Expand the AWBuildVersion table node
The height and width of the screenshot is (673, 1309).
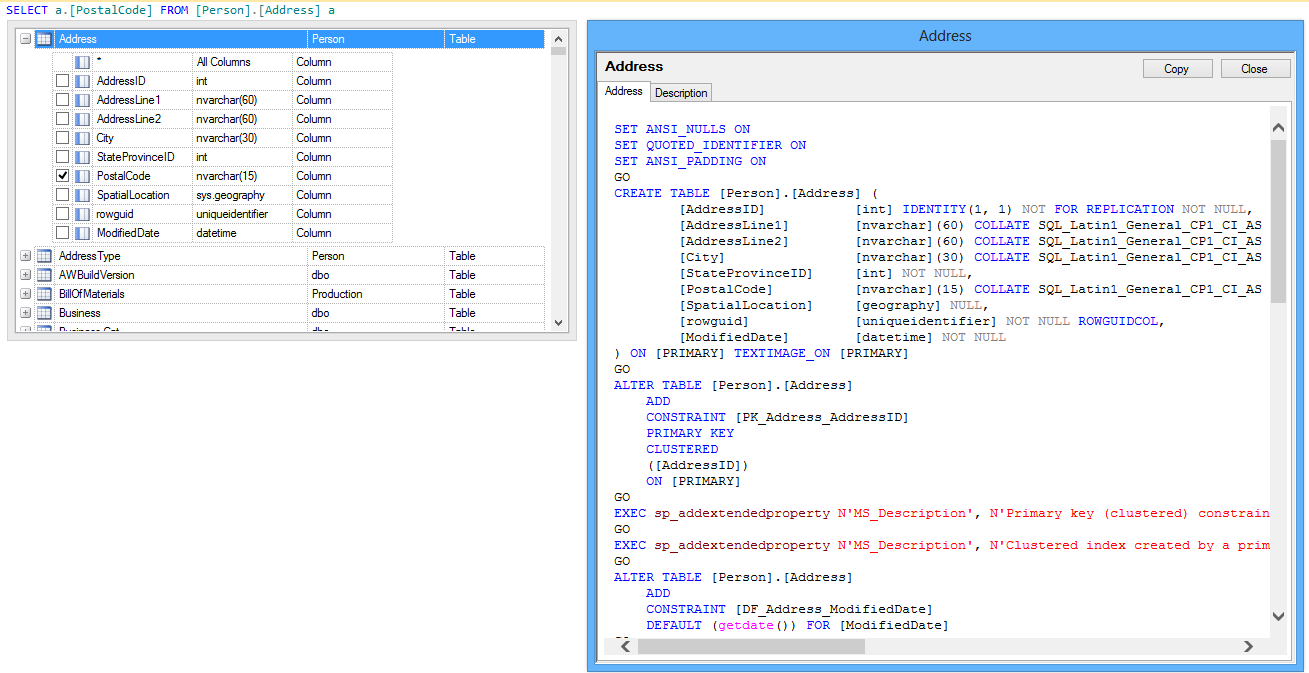(x=26, y=275)
